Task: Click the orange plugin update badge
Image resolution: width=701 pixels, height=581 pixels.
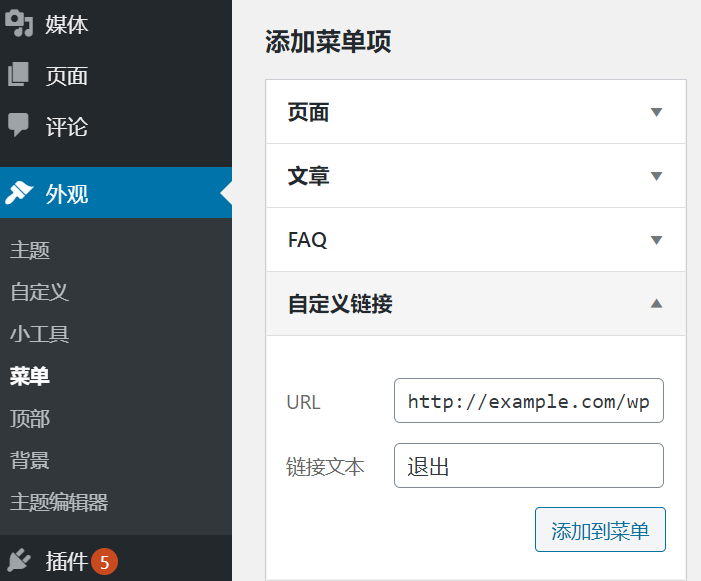Action: 104,562
